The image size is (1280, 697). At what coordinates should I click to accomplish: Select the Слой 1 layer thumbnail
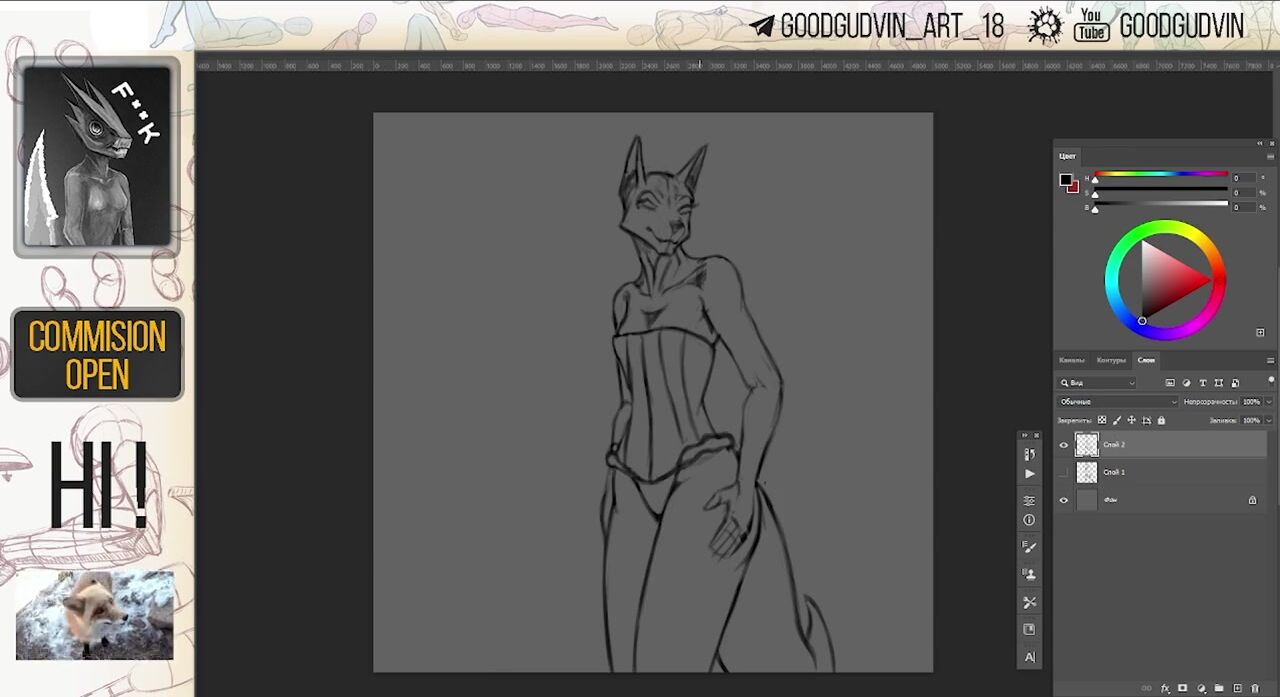pos(1086,472)
